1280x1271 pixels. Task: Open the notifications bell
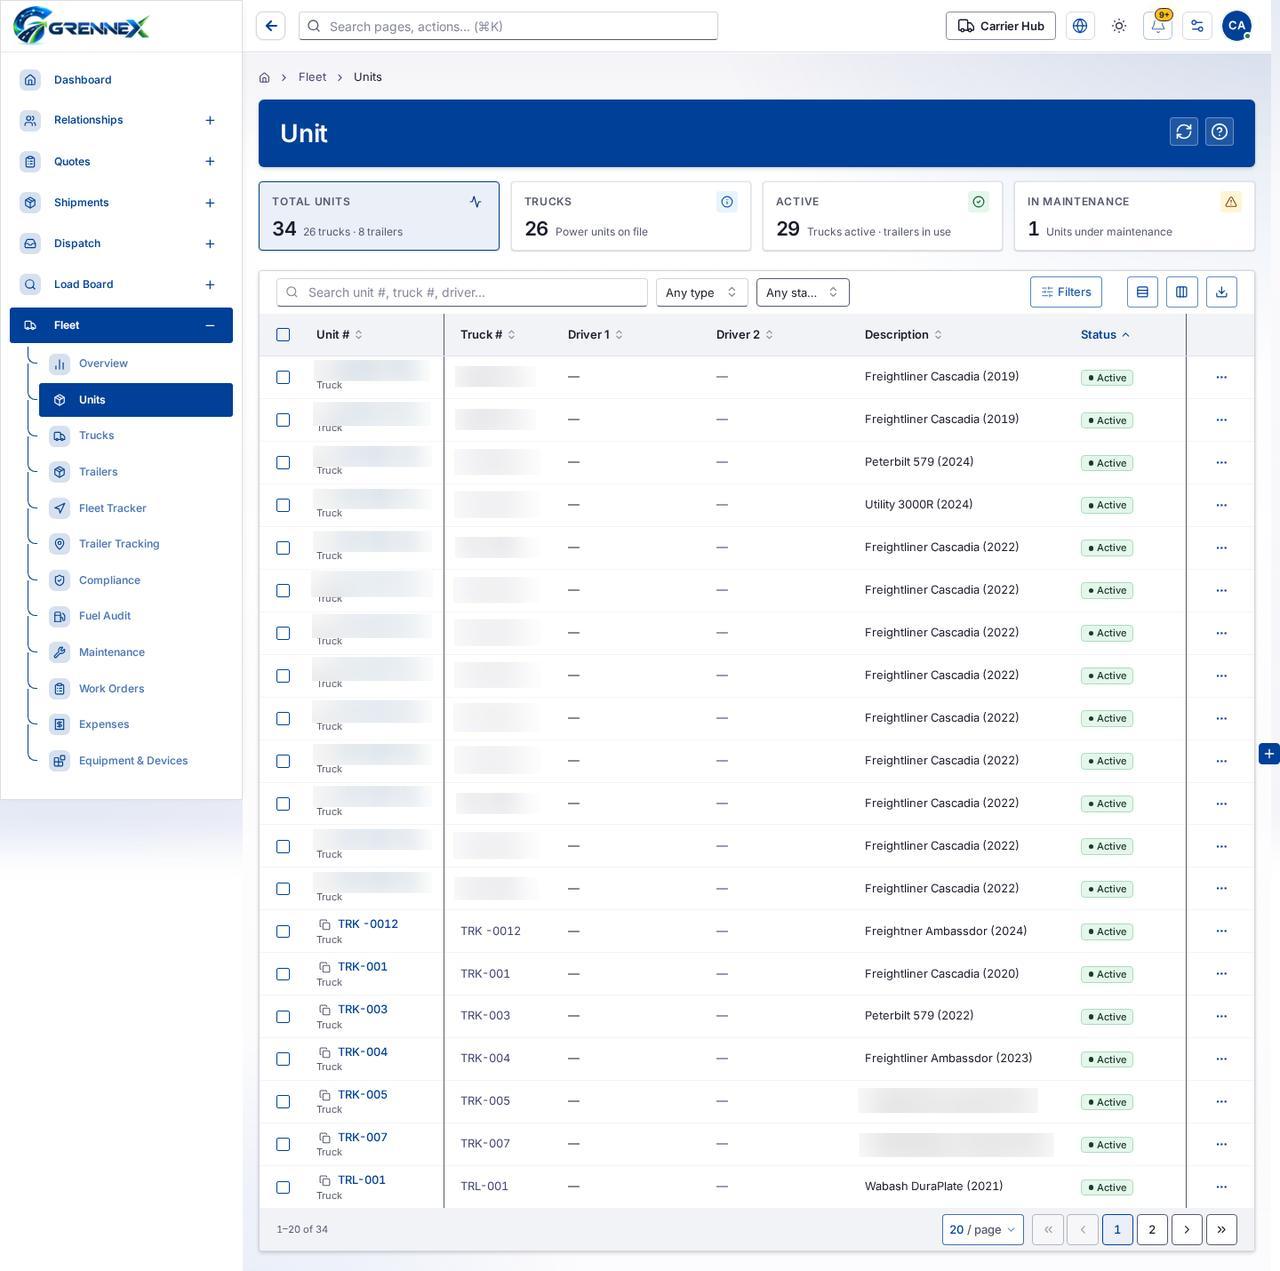[x=1158, y=26]
